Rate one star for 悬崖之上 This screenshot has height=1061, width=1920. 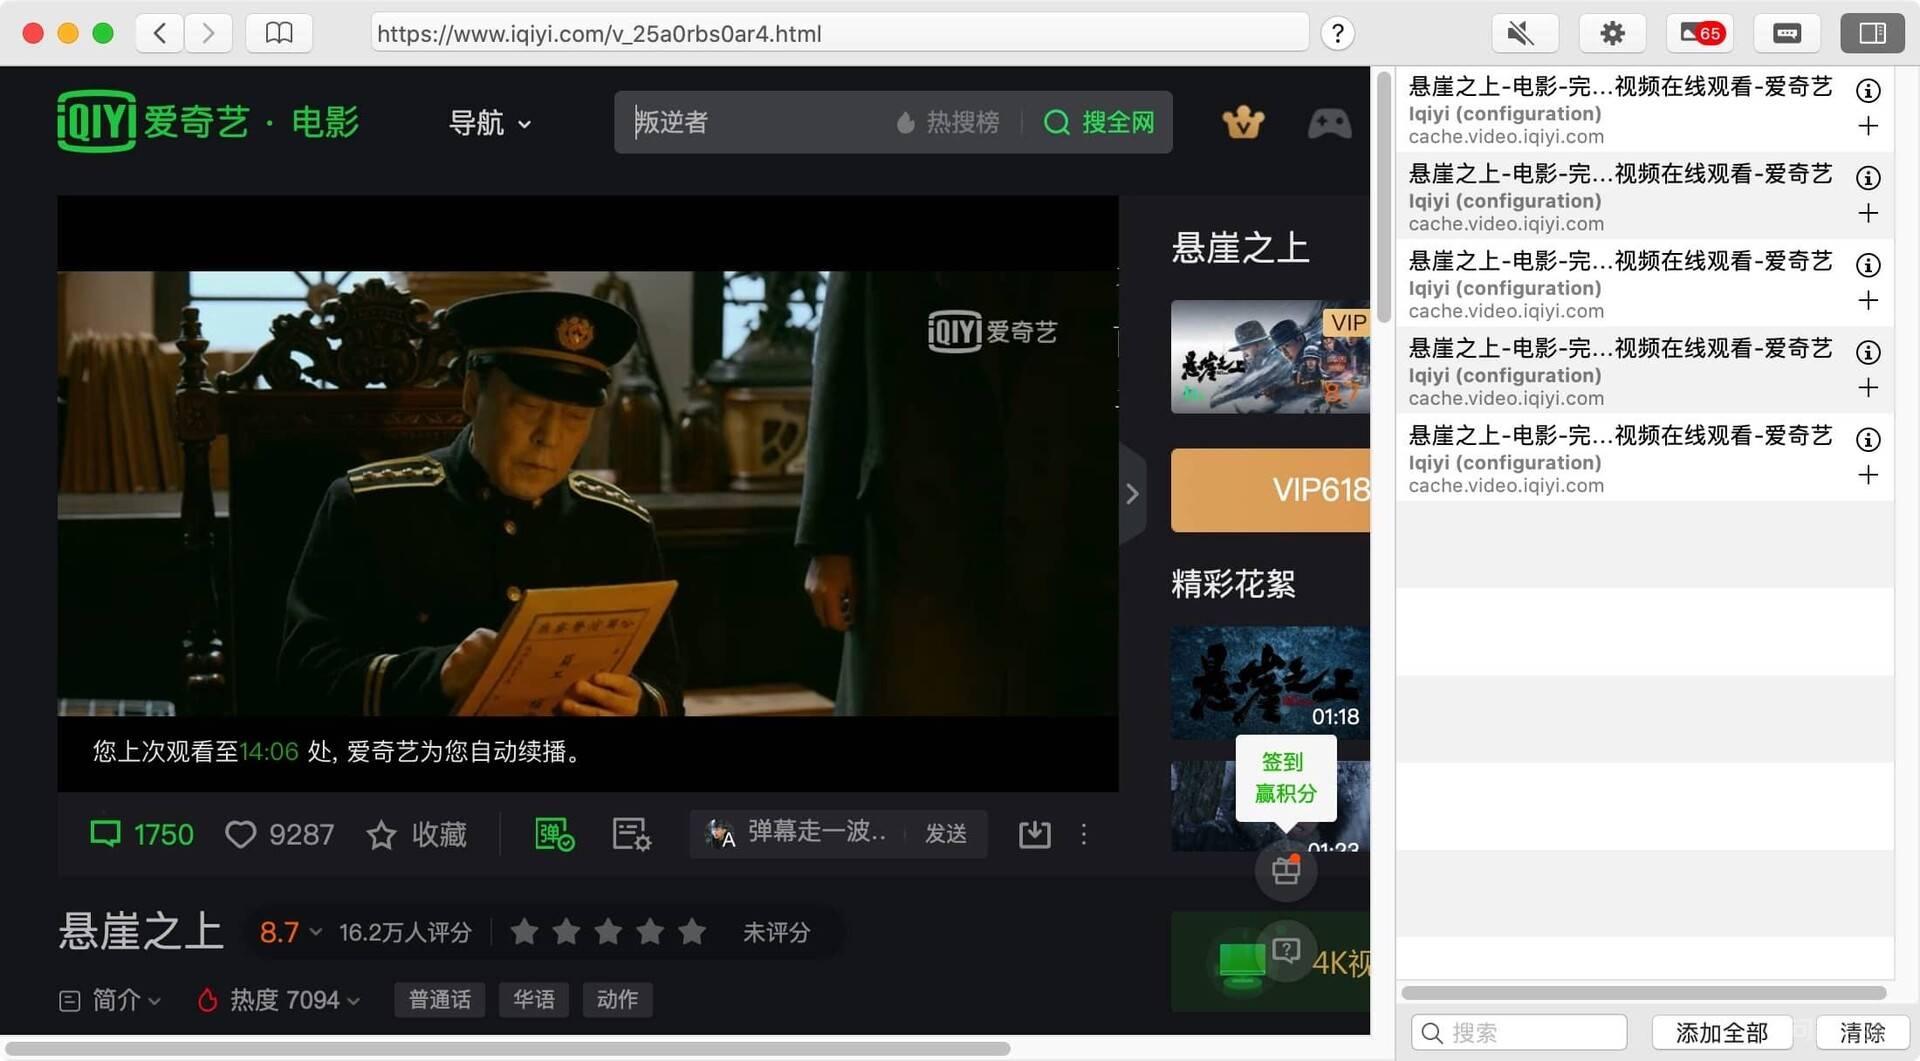click(x=524, y=932)
